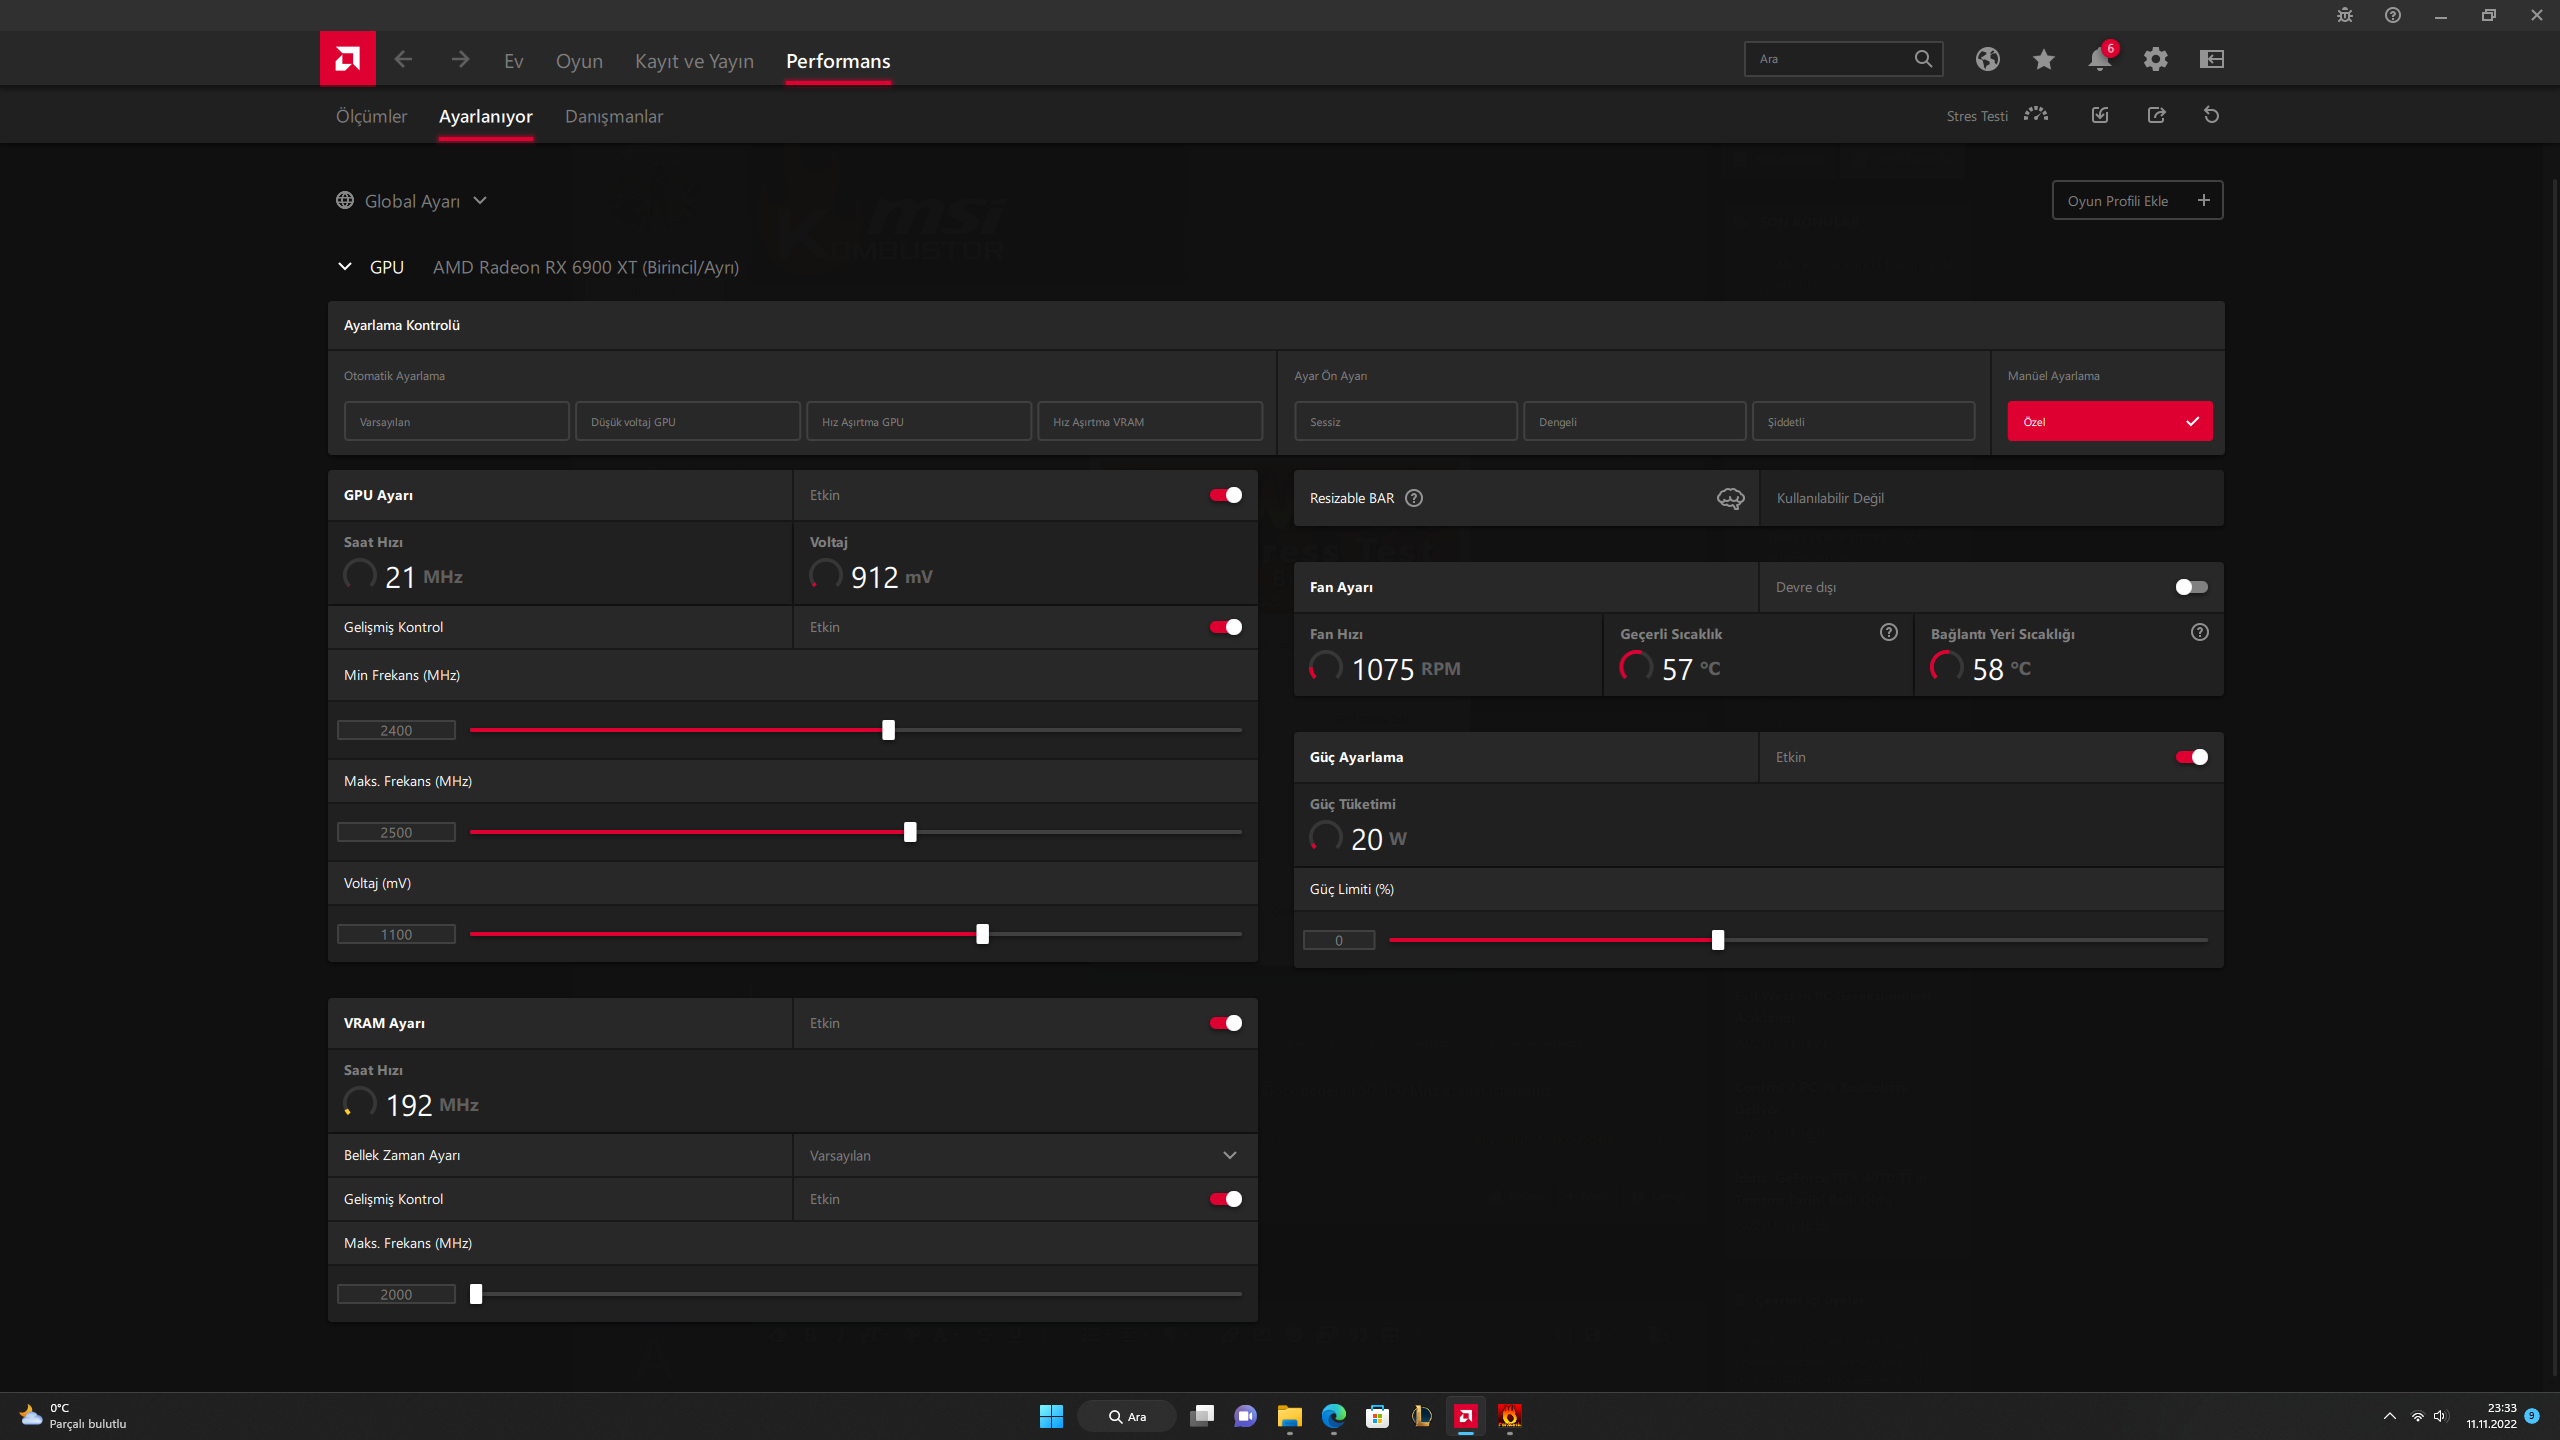Switch to the Ölçümler tab
The height and width of the screenshot is (1440, 2560).
[371, 116]
